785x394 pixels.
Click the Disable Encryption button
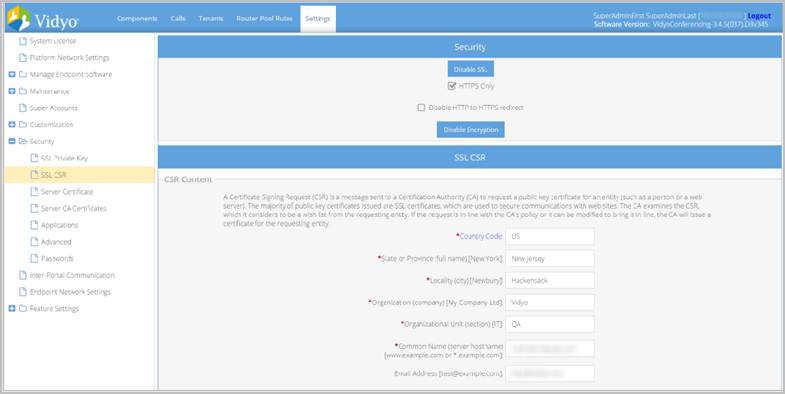(x=471, y=130)
